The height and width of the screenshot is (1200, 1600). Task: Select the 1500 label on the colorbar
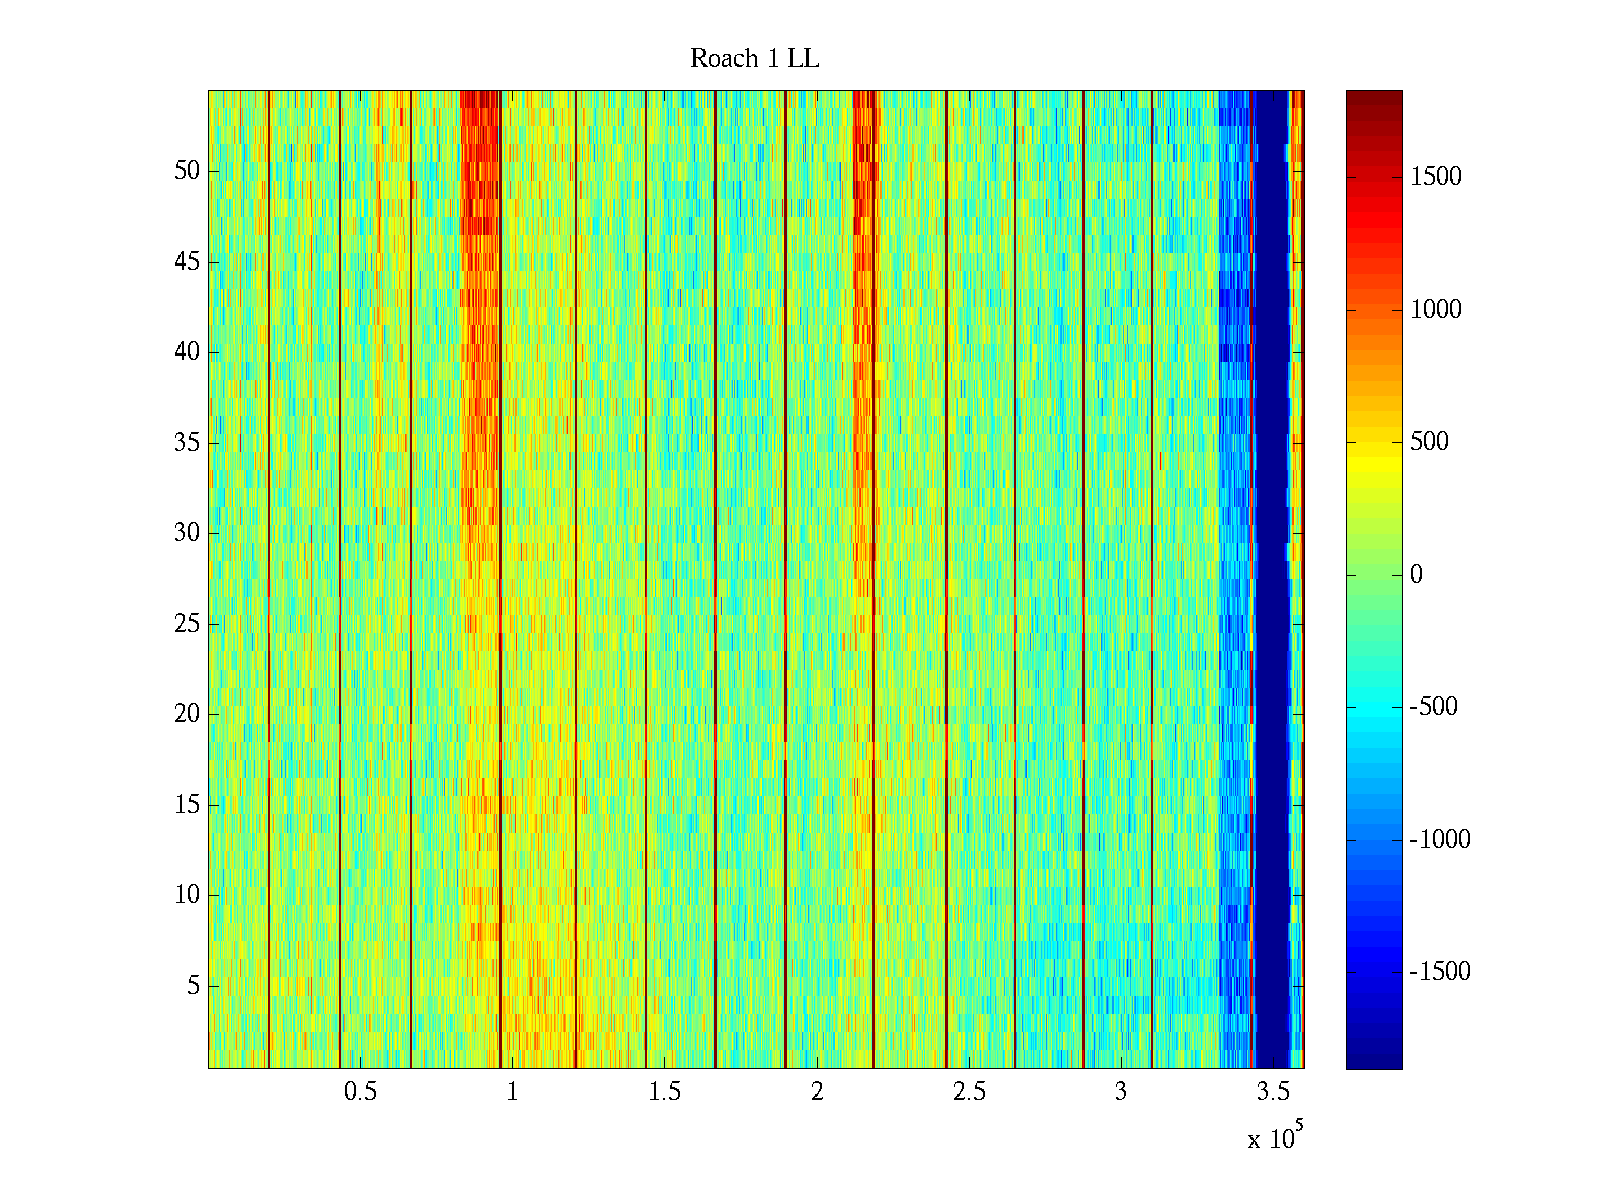(x=1436, y=177)
